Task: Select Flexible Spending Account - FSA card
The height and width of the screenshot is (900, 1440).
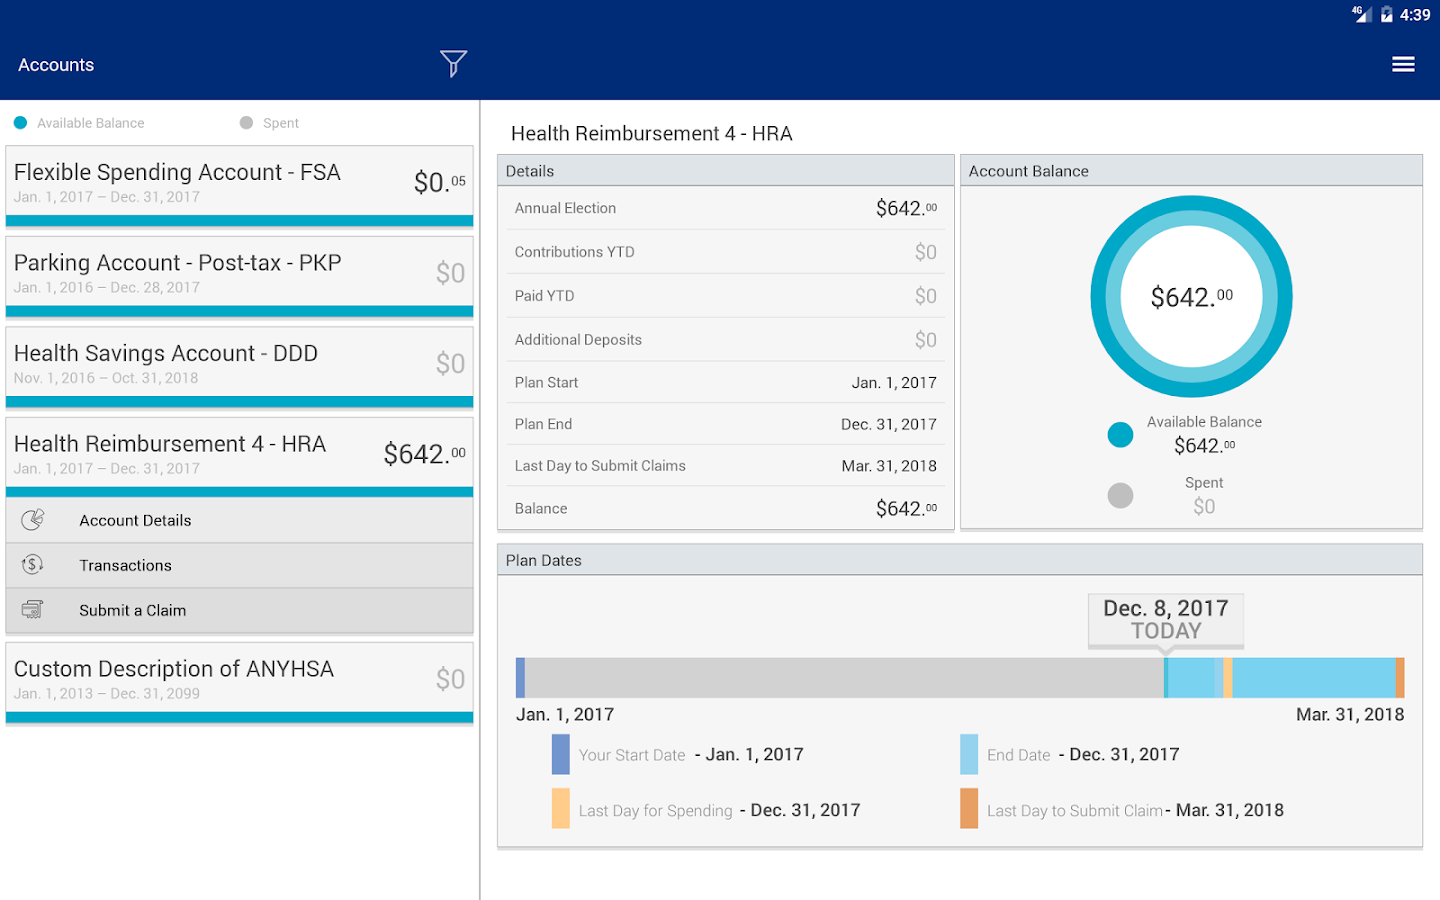Action: coord(239,187)
